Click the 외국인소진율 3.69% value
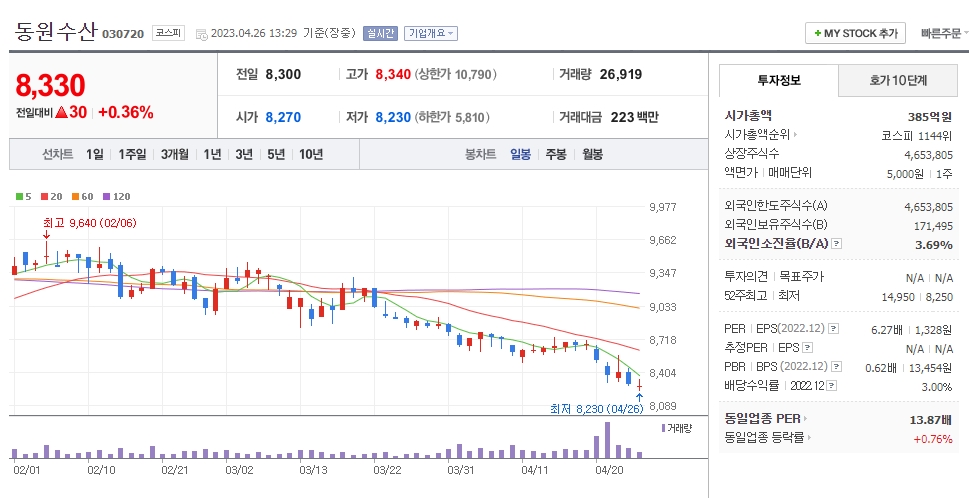This screenshot has height=498, width=969. pyautogui.click(x=933, y=245)
